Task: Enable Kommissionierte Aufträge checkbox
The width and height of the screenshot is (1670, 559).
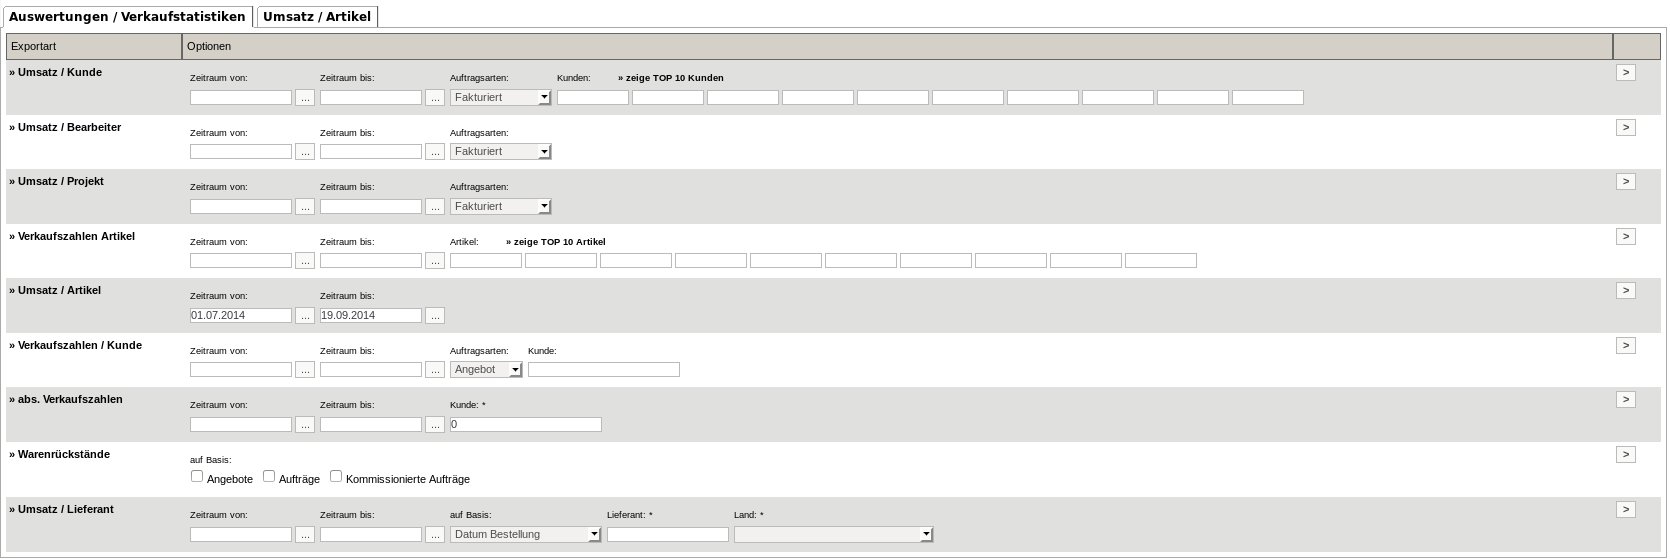Action: coord(336,476)
